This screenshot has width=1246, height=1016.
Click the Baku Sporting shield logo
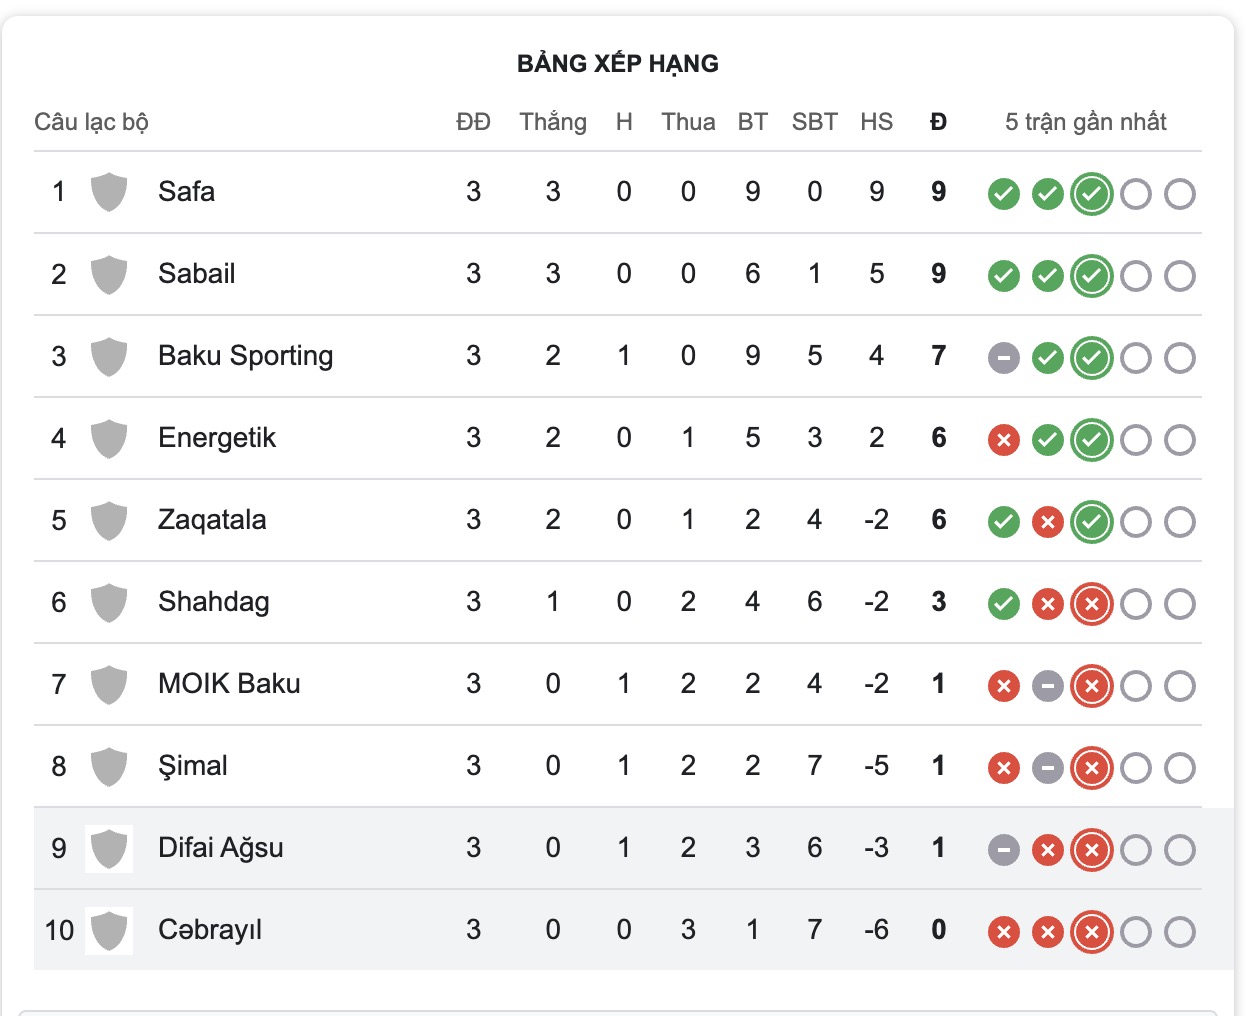pos(108,356)
